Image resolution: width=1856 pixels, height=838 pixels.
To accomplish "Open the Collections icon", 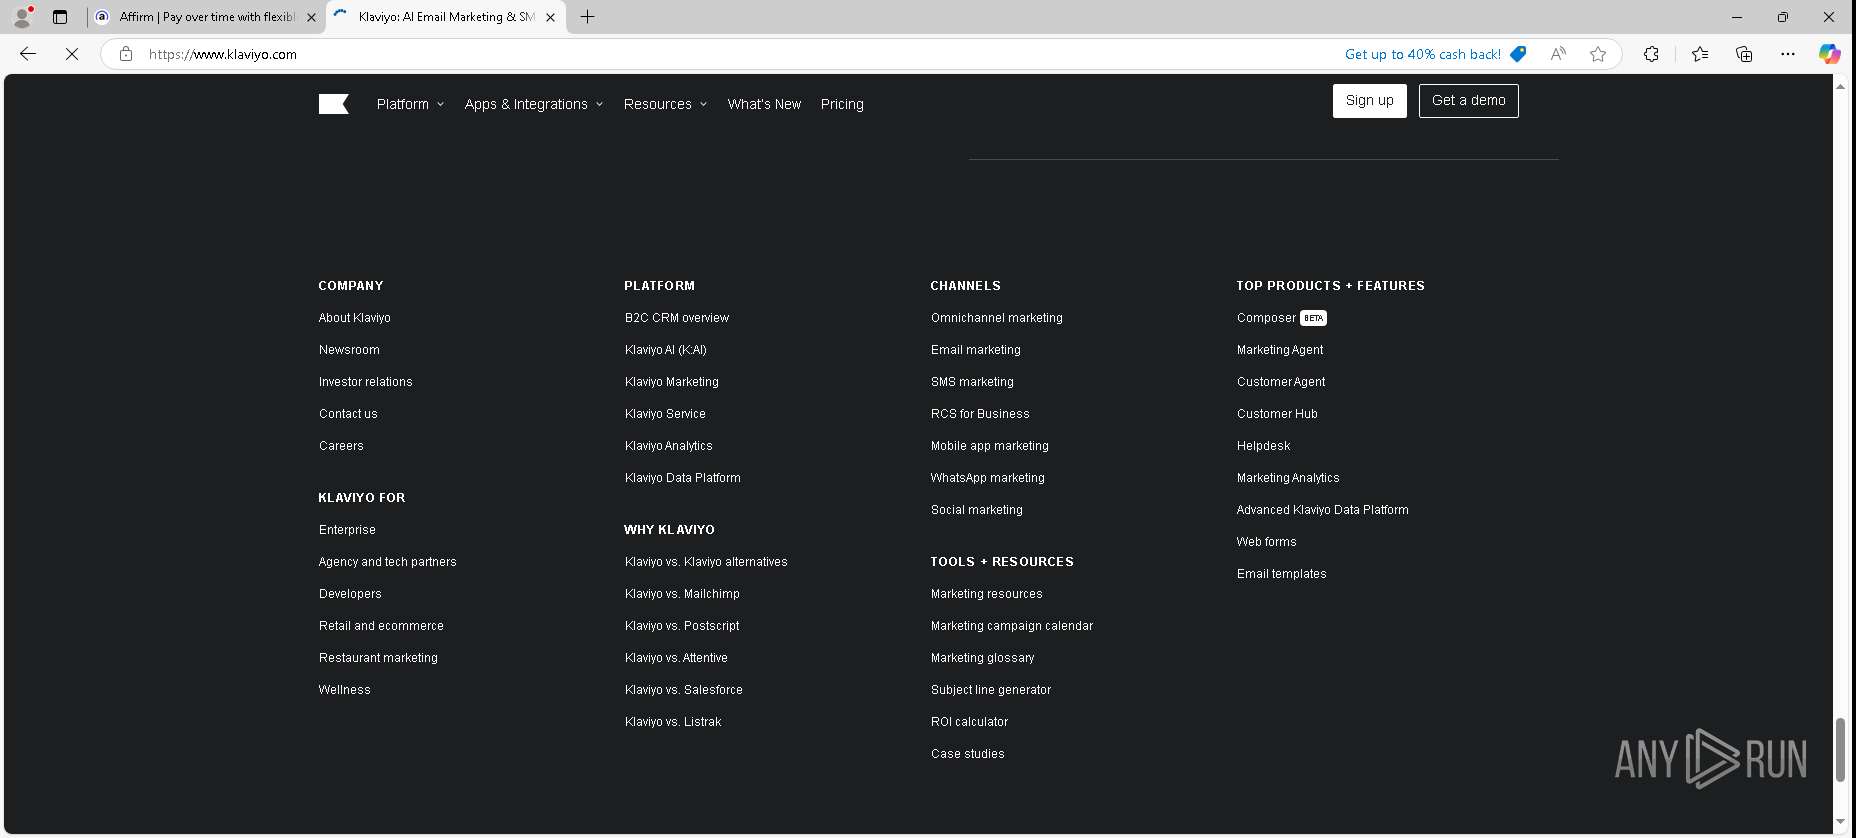I will (x=1744, y=54).
